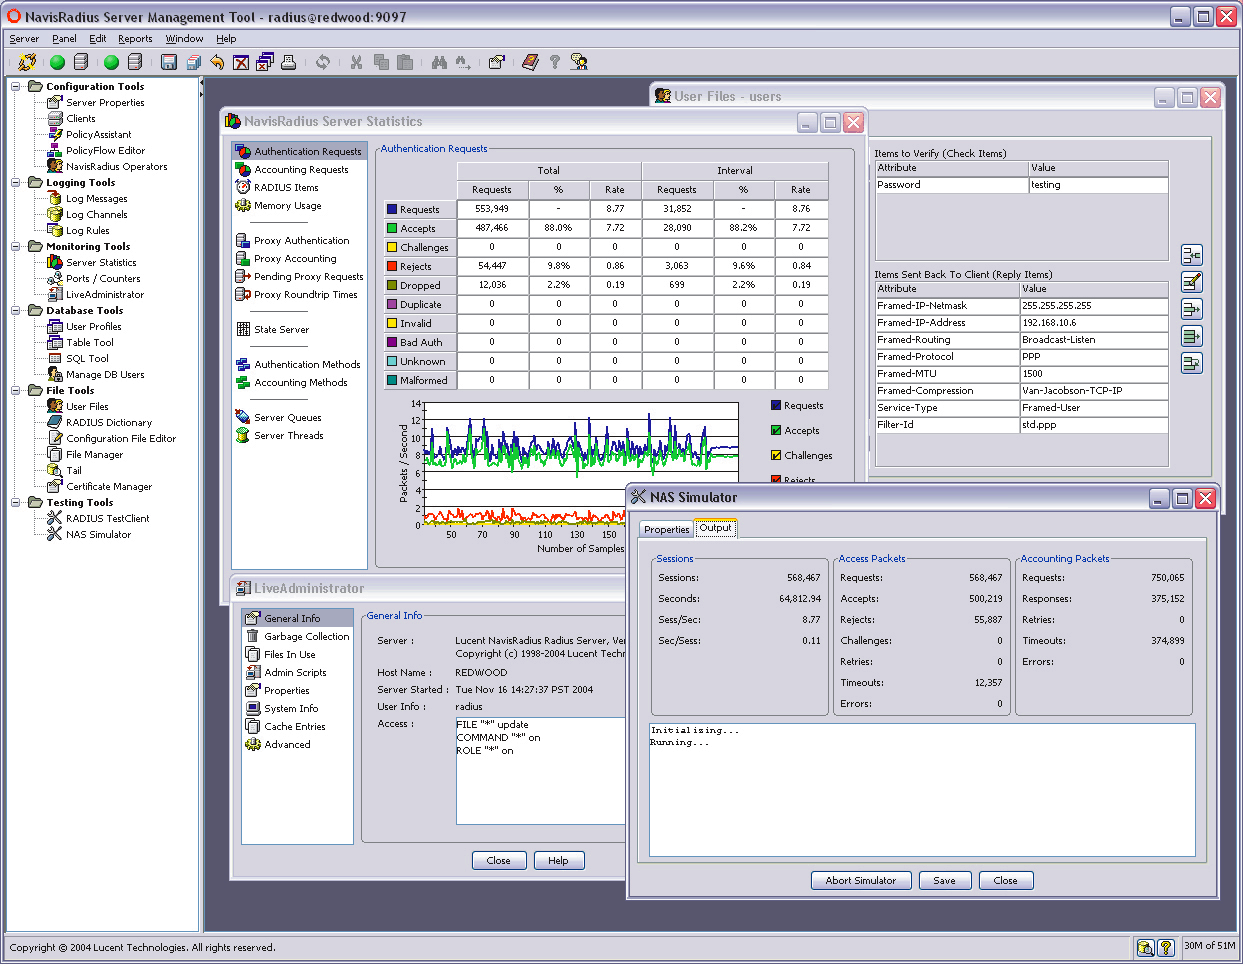The height and width of the screenshot is (966, 1245).
Task: Click the question mark icon in status bar
Action: [1166, 947]
